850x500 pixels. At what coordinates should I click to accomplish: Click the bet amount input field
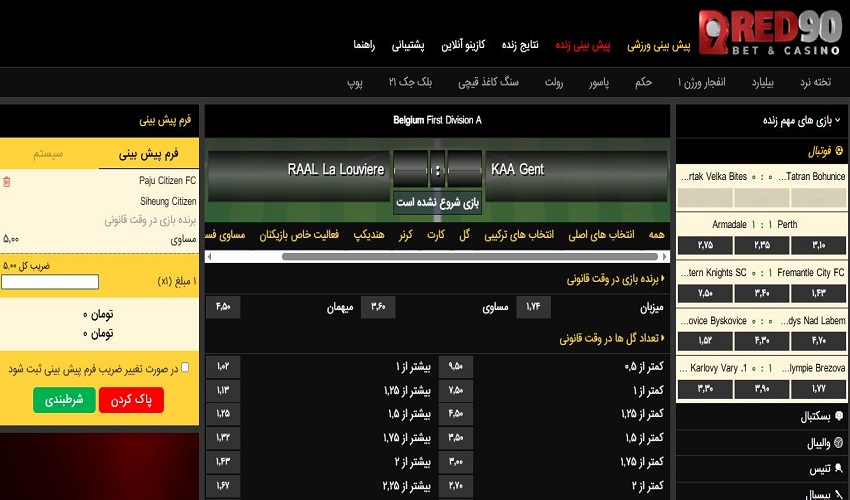[50, 282]
